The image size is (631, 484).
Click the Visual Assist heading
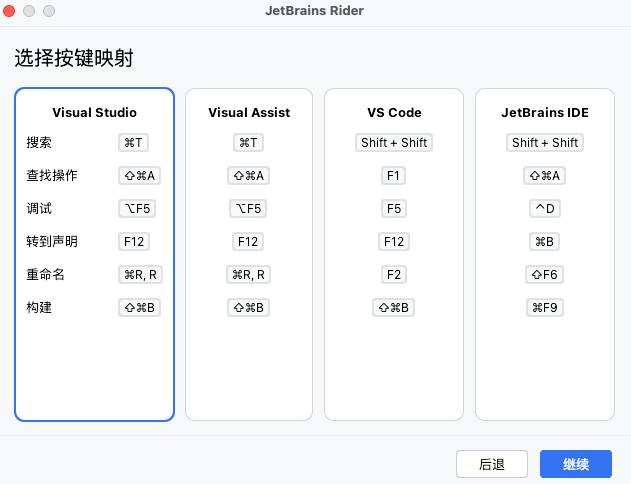[x=249, y=112]
